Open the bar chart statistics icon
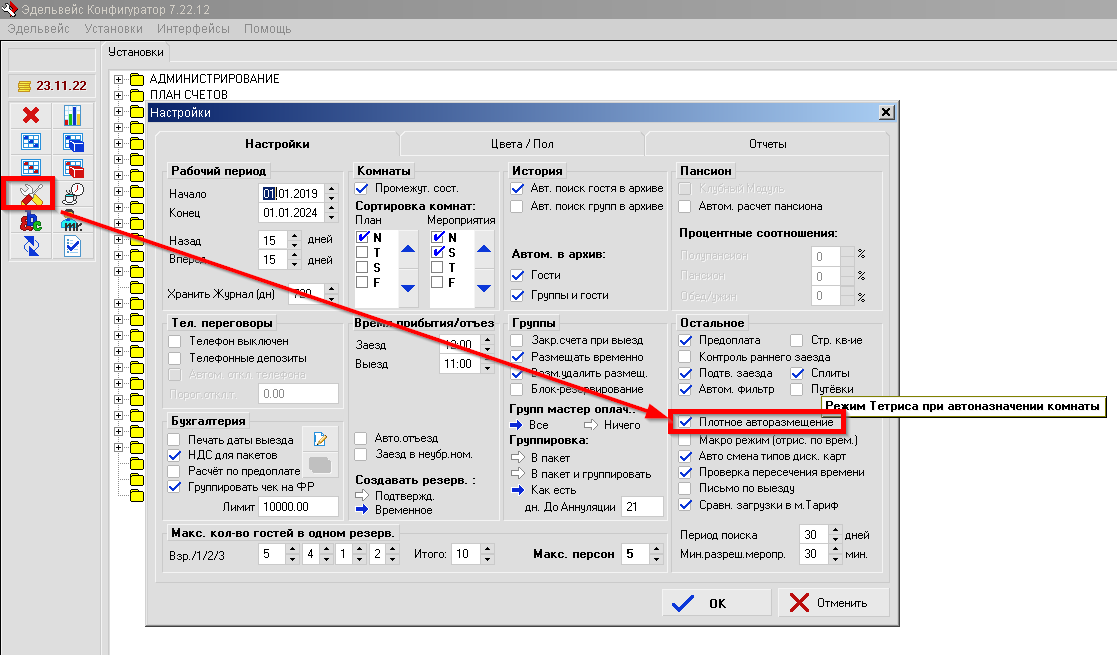 73,116
